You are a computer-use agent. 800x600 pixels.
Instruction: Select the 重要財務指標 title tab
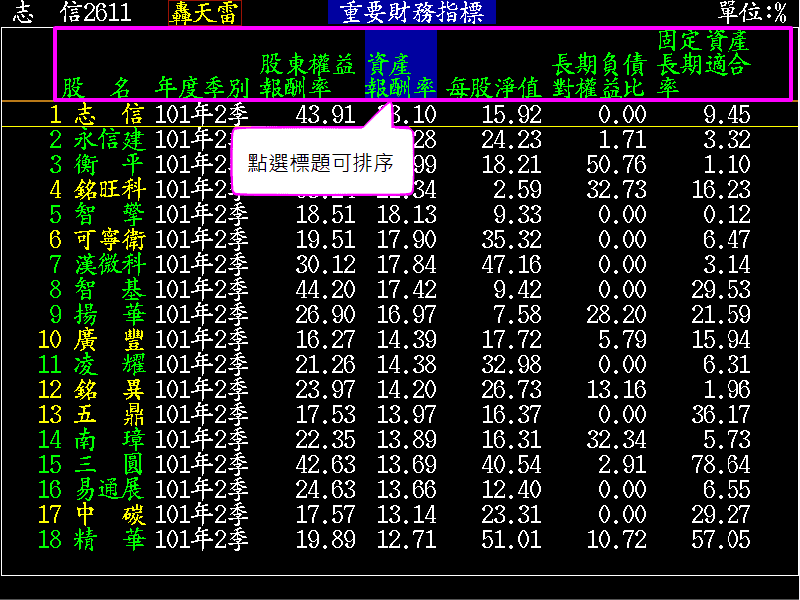pos(411,12)
